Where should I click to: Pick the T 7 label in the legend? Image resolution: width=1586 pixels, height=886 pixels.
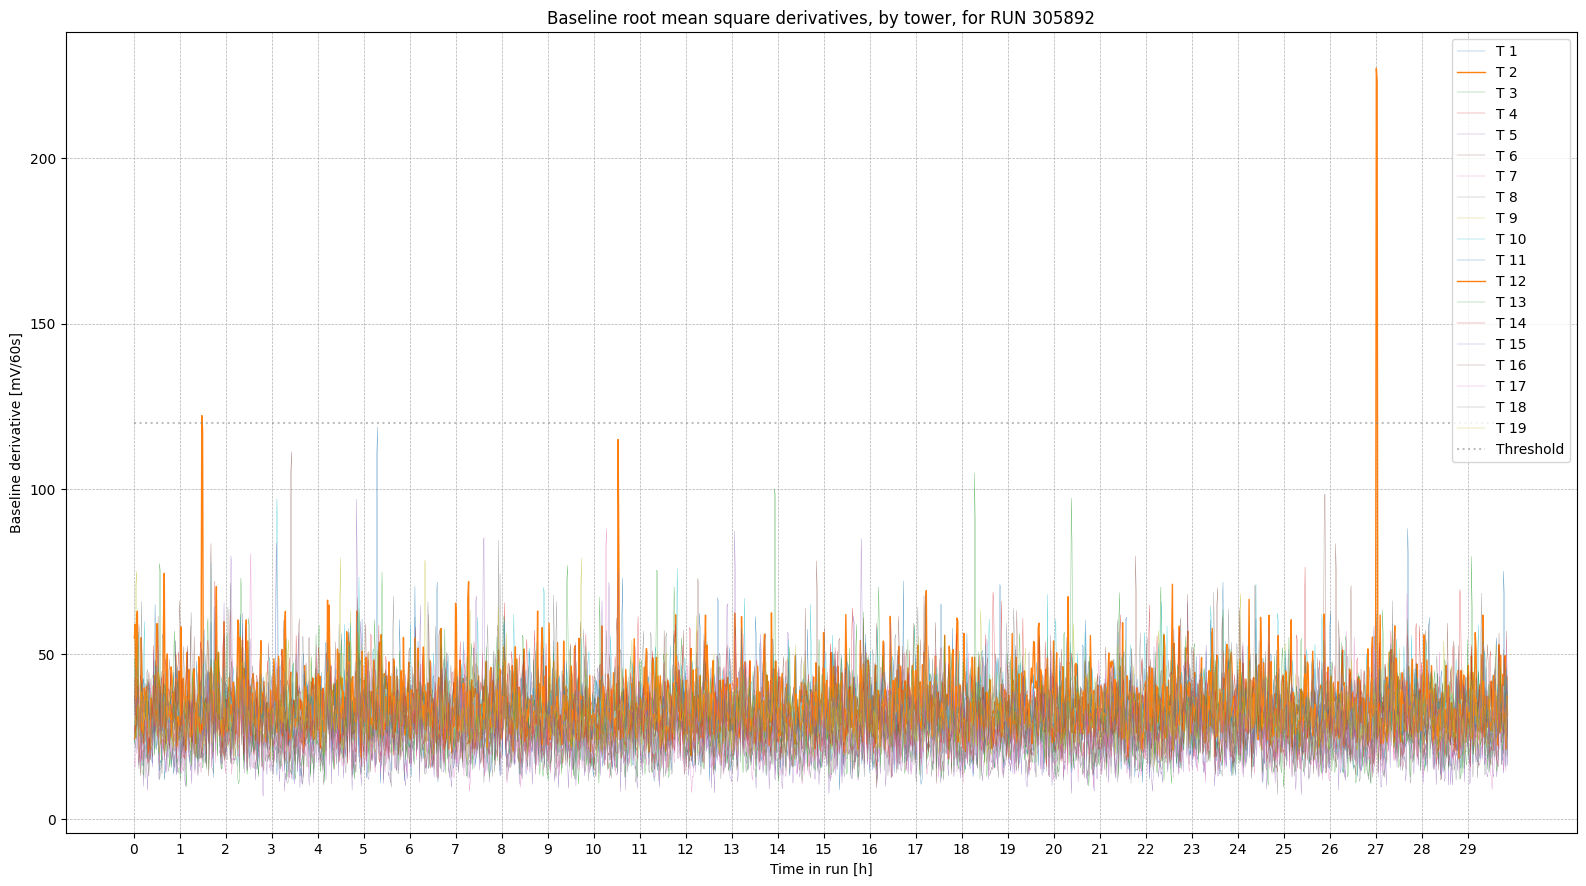(1506, 176)
